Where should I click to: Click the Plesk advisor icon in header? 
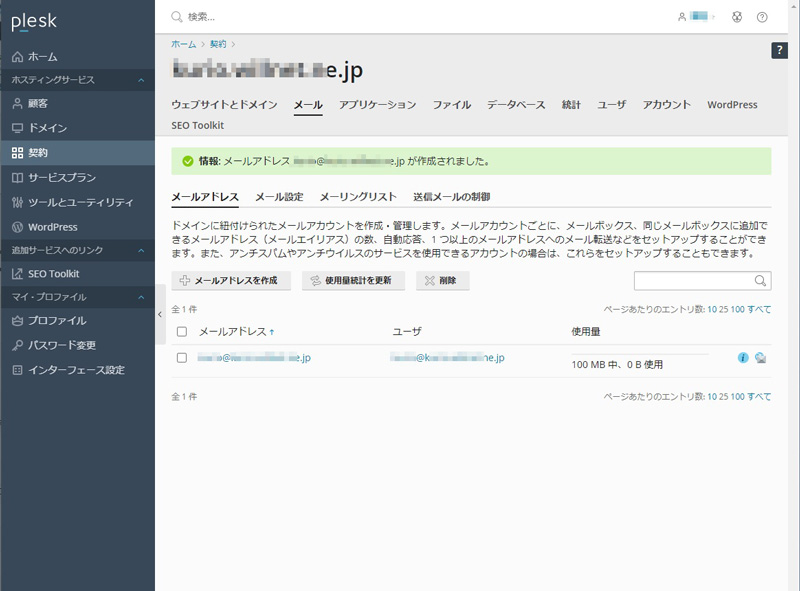(737, 17)
